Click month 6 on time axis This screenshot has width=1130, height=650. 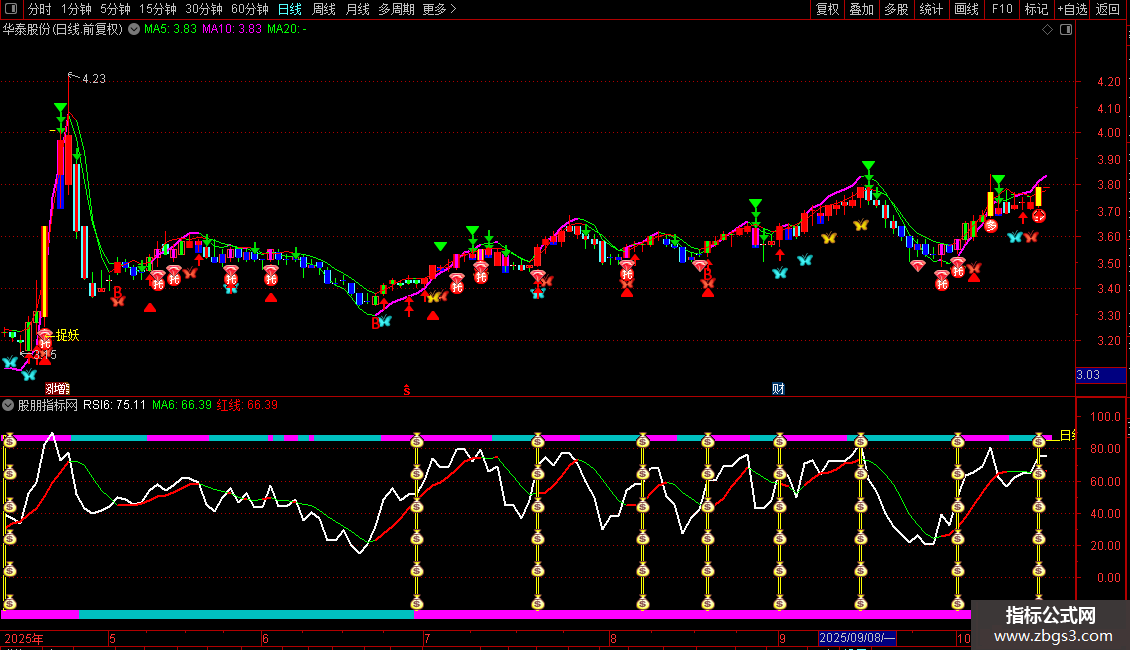click(265, 638)
